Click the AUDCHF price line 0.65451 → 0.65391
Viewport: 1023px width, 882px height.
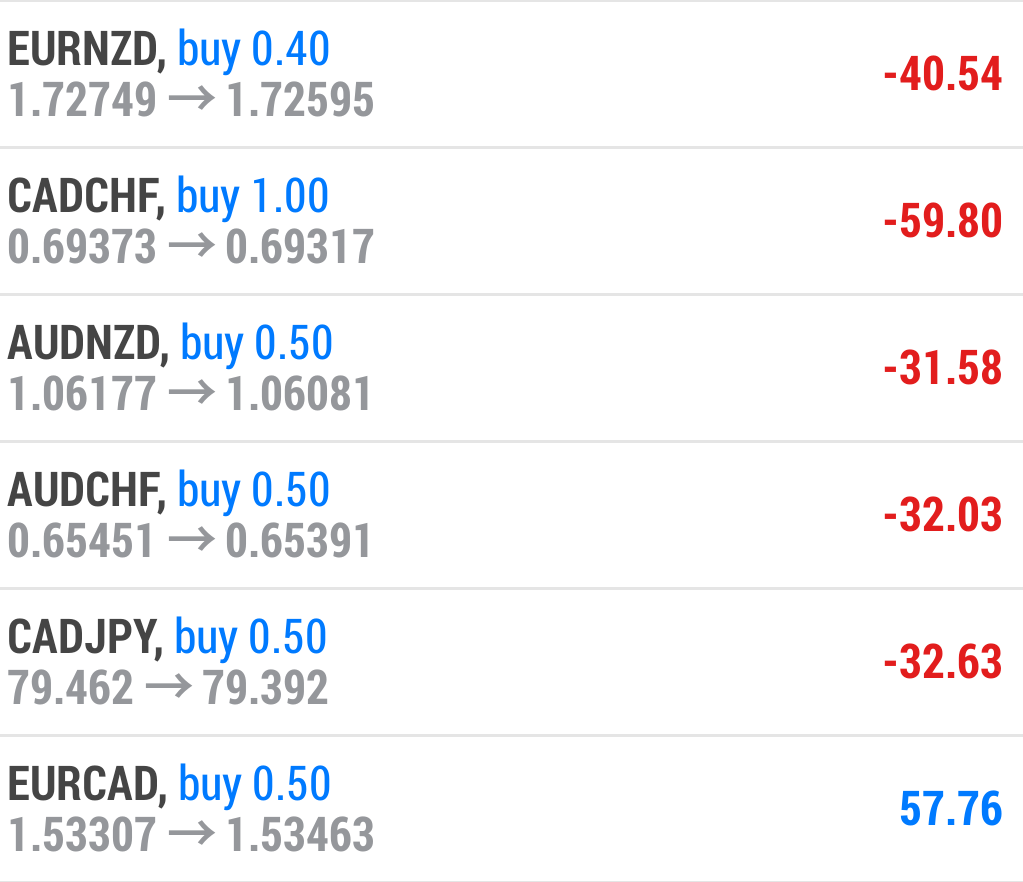[190, 541]
